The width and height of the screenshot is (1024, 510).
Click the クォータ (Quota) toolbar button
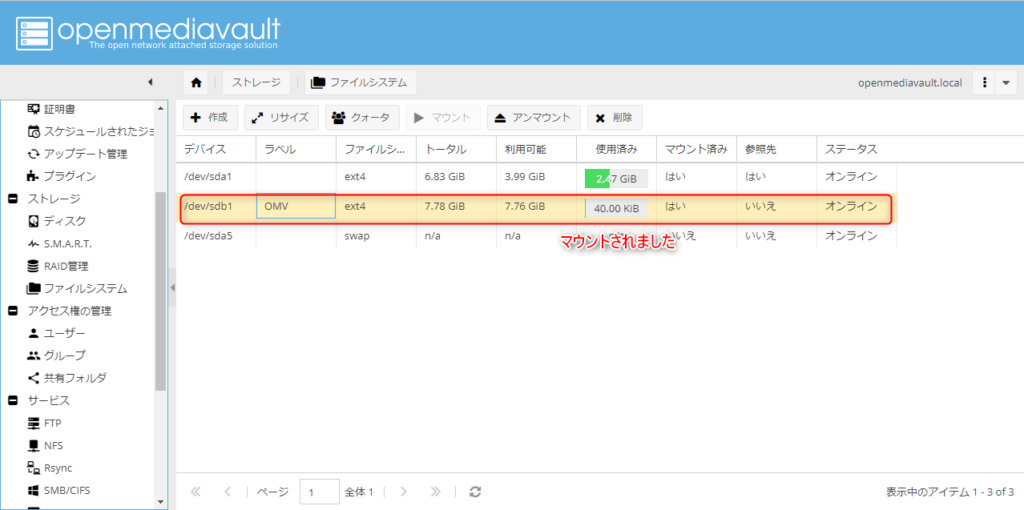click(363, 118)
